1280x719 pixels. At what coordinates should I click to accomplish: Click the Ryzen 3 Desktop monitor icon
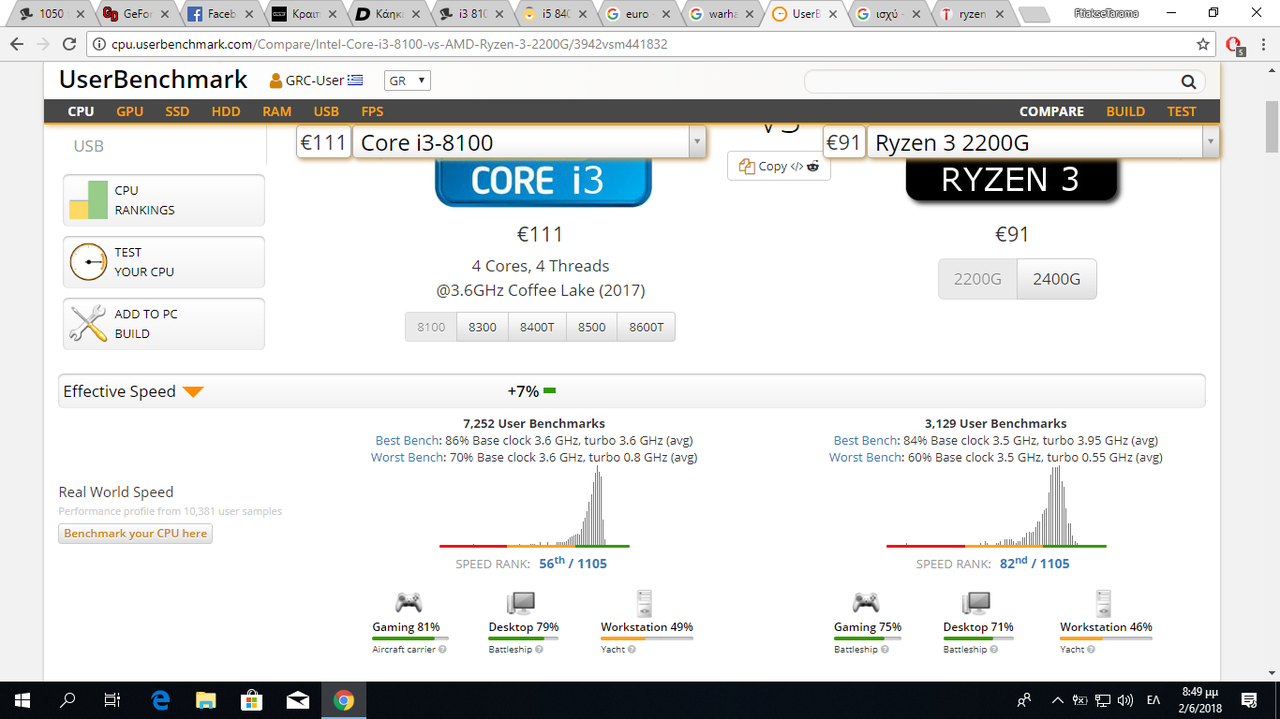[x=977, y=603]
